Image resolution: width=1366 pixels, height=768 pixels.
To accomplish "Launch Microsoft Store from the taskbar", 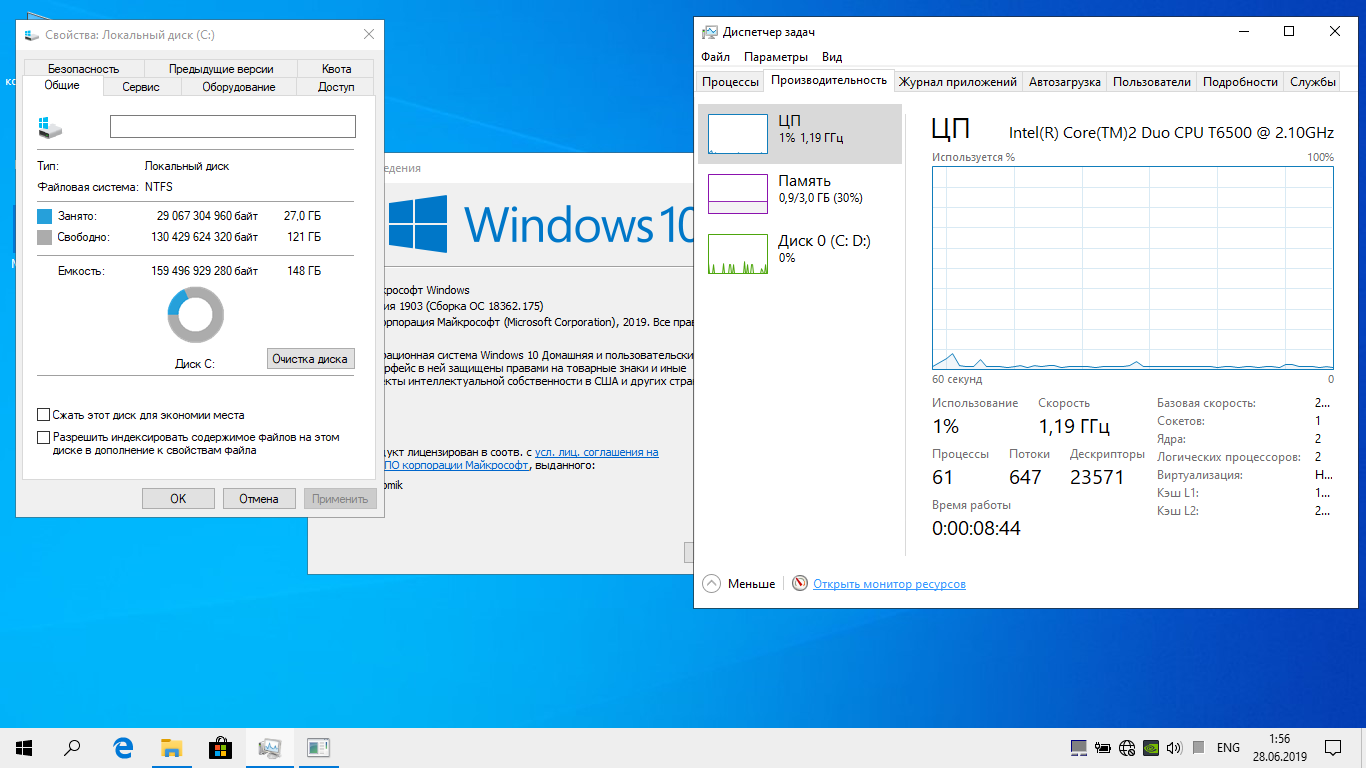I will [x=220, y=747].
